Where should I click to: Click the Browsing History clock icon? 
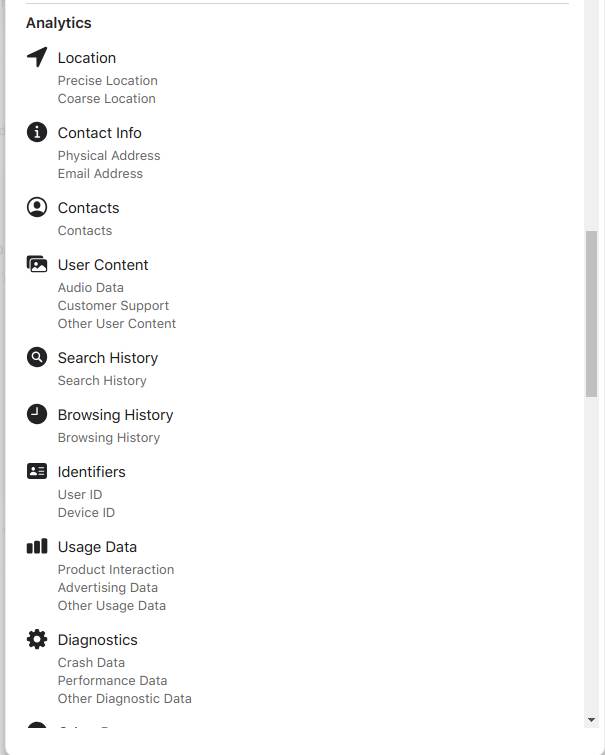pyautogui.click(x=37, y=414)
